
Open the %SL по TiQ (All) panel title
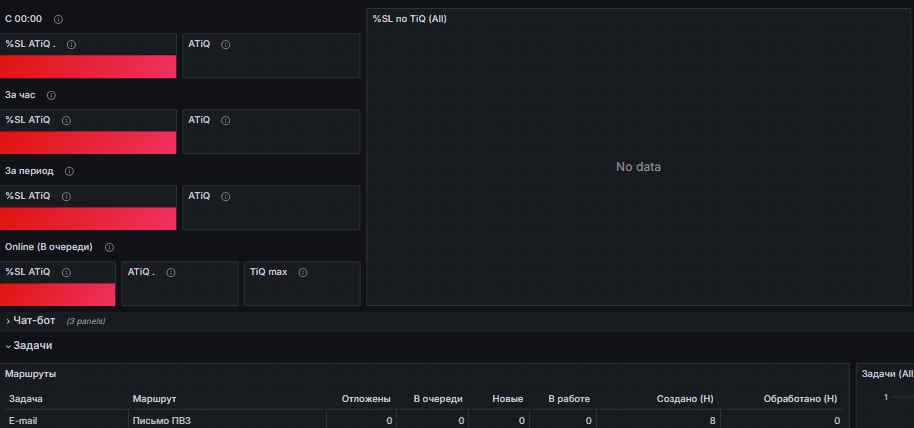coord(410,19)
